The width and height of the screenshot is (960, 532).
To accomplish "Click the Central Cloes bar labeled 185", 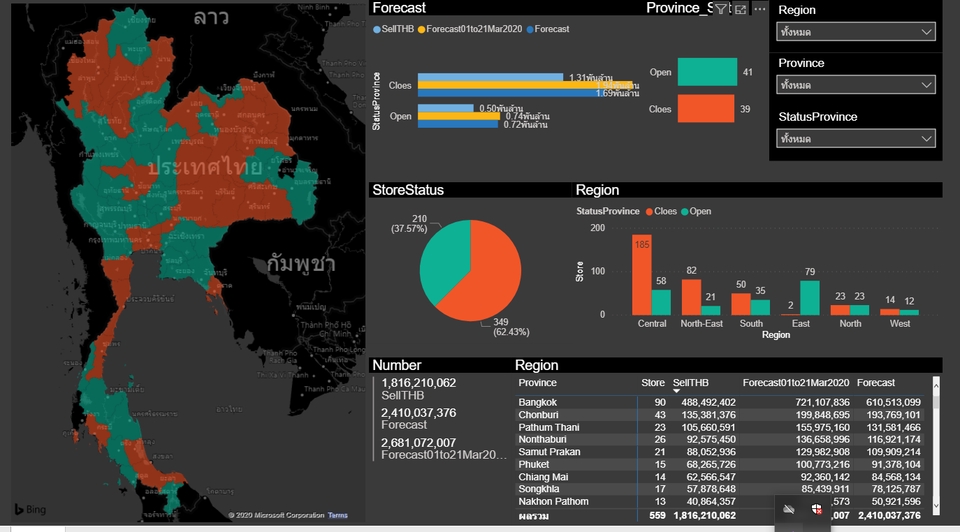I will click(642, 275).
